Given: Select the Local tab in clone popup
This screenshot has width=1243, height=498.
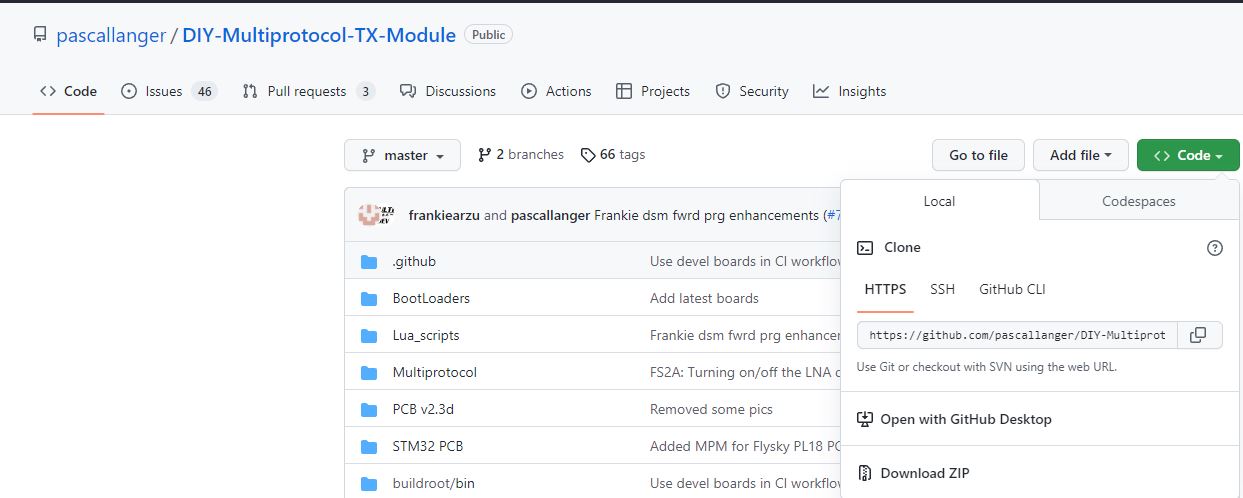Looking at the screenshot, I should [939, 201].
